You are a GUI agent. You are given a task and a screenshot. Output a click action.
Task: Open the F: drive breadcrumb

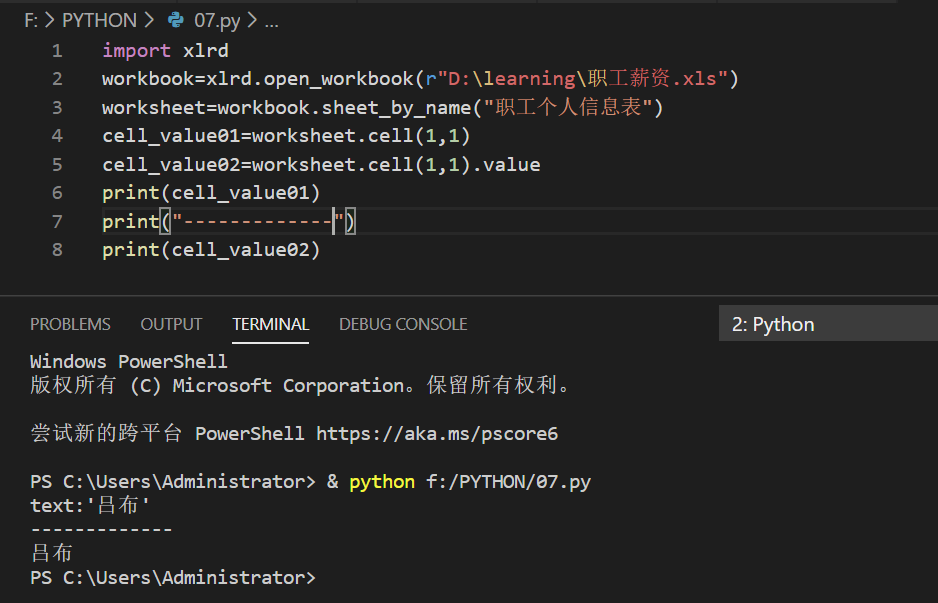(x=31, y=20)
